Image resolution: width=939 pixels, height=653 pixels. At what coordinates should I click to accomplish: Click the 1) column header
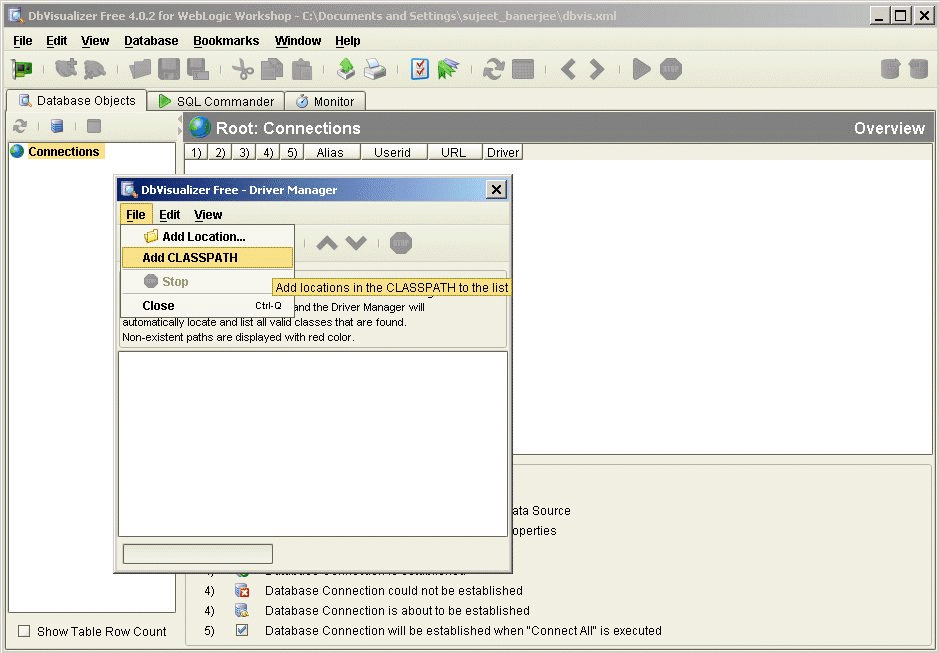click(196, 152)
